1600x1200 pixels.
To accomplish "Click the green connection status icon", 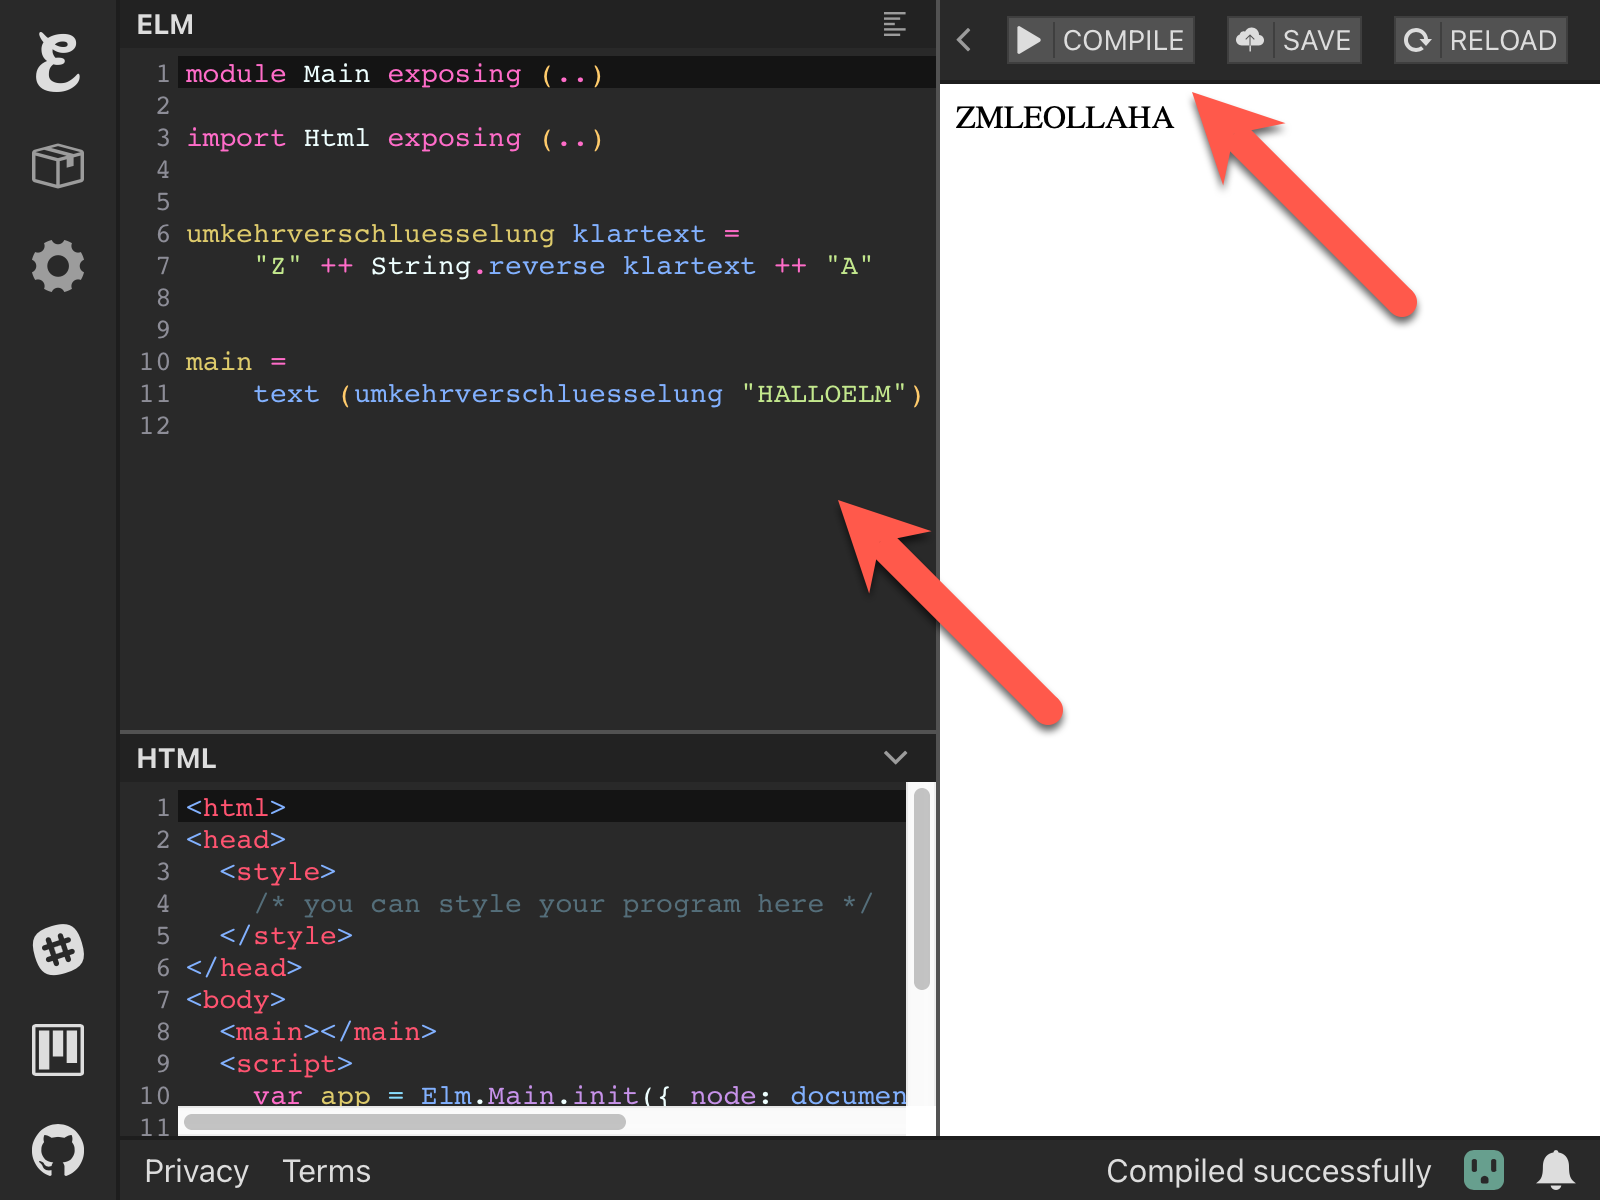I will (x=1484, y=1170).
